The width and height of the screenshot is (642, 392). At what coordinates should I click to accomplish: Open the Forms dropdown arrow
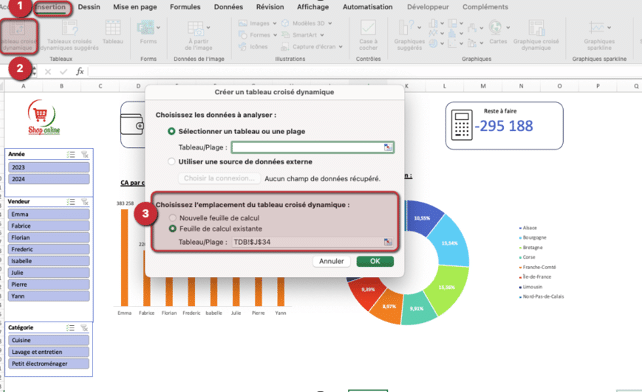158,27
